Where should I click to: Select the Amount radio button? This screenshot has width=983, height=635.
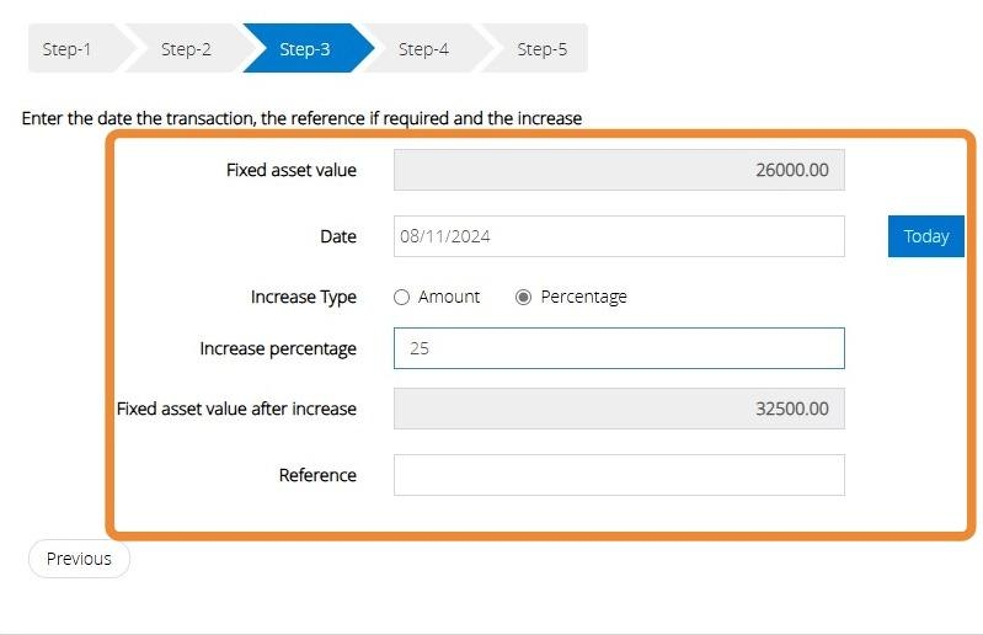402,297
